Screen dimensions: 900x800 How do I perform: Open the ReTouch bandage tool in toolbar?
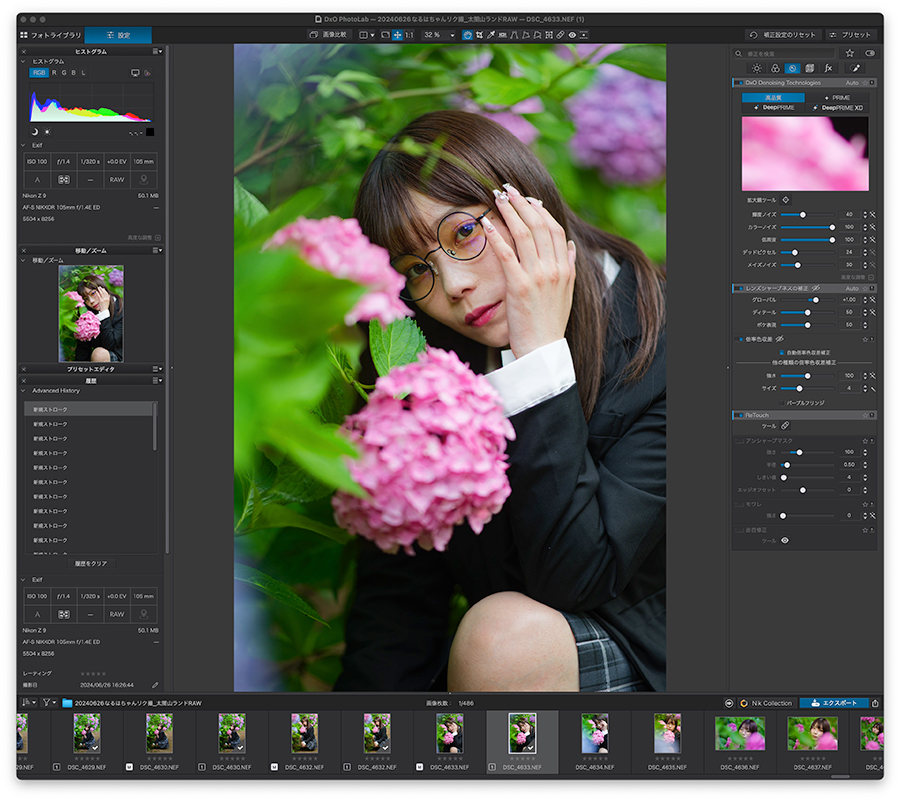tap(560, 35)
